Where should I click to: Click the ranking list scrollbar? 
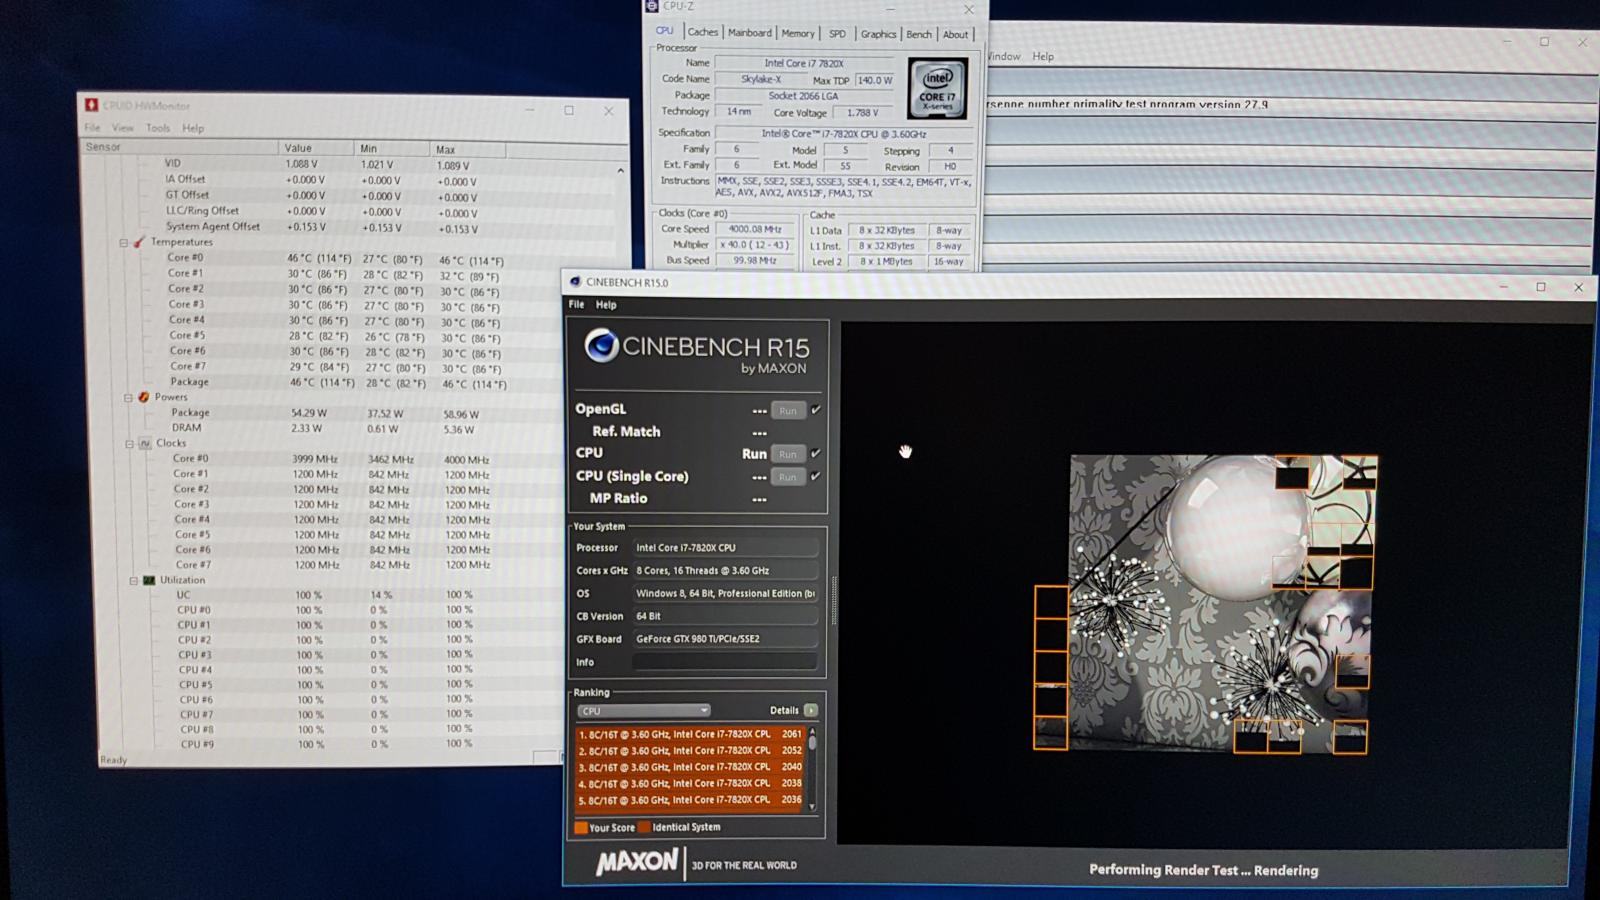812,769
